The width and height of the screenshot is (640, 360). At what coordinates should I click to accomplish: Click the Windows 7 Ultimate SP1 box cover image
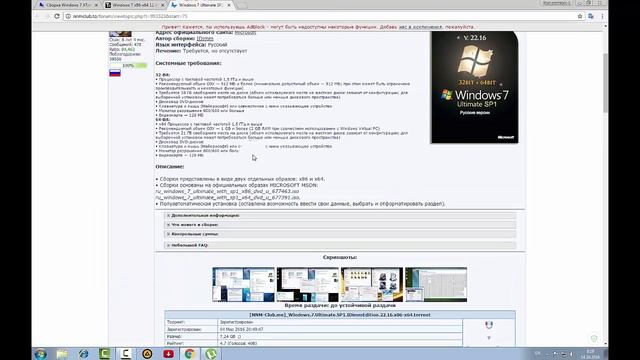tap(474, 87)
